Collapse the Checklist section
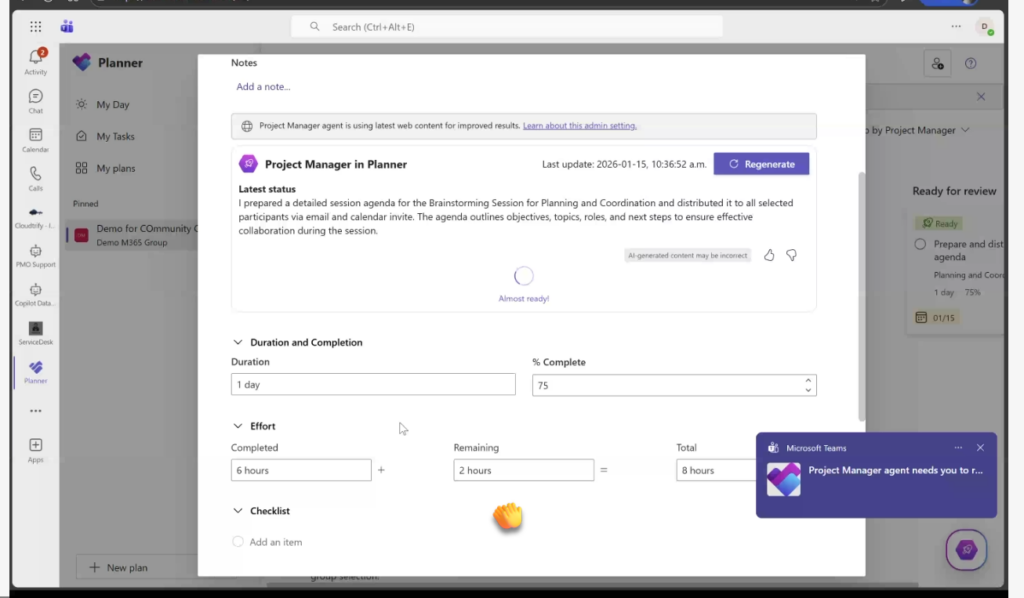The width and height of the screenshot is (1024, 598). pyautogui.click(x=238, y=511)
